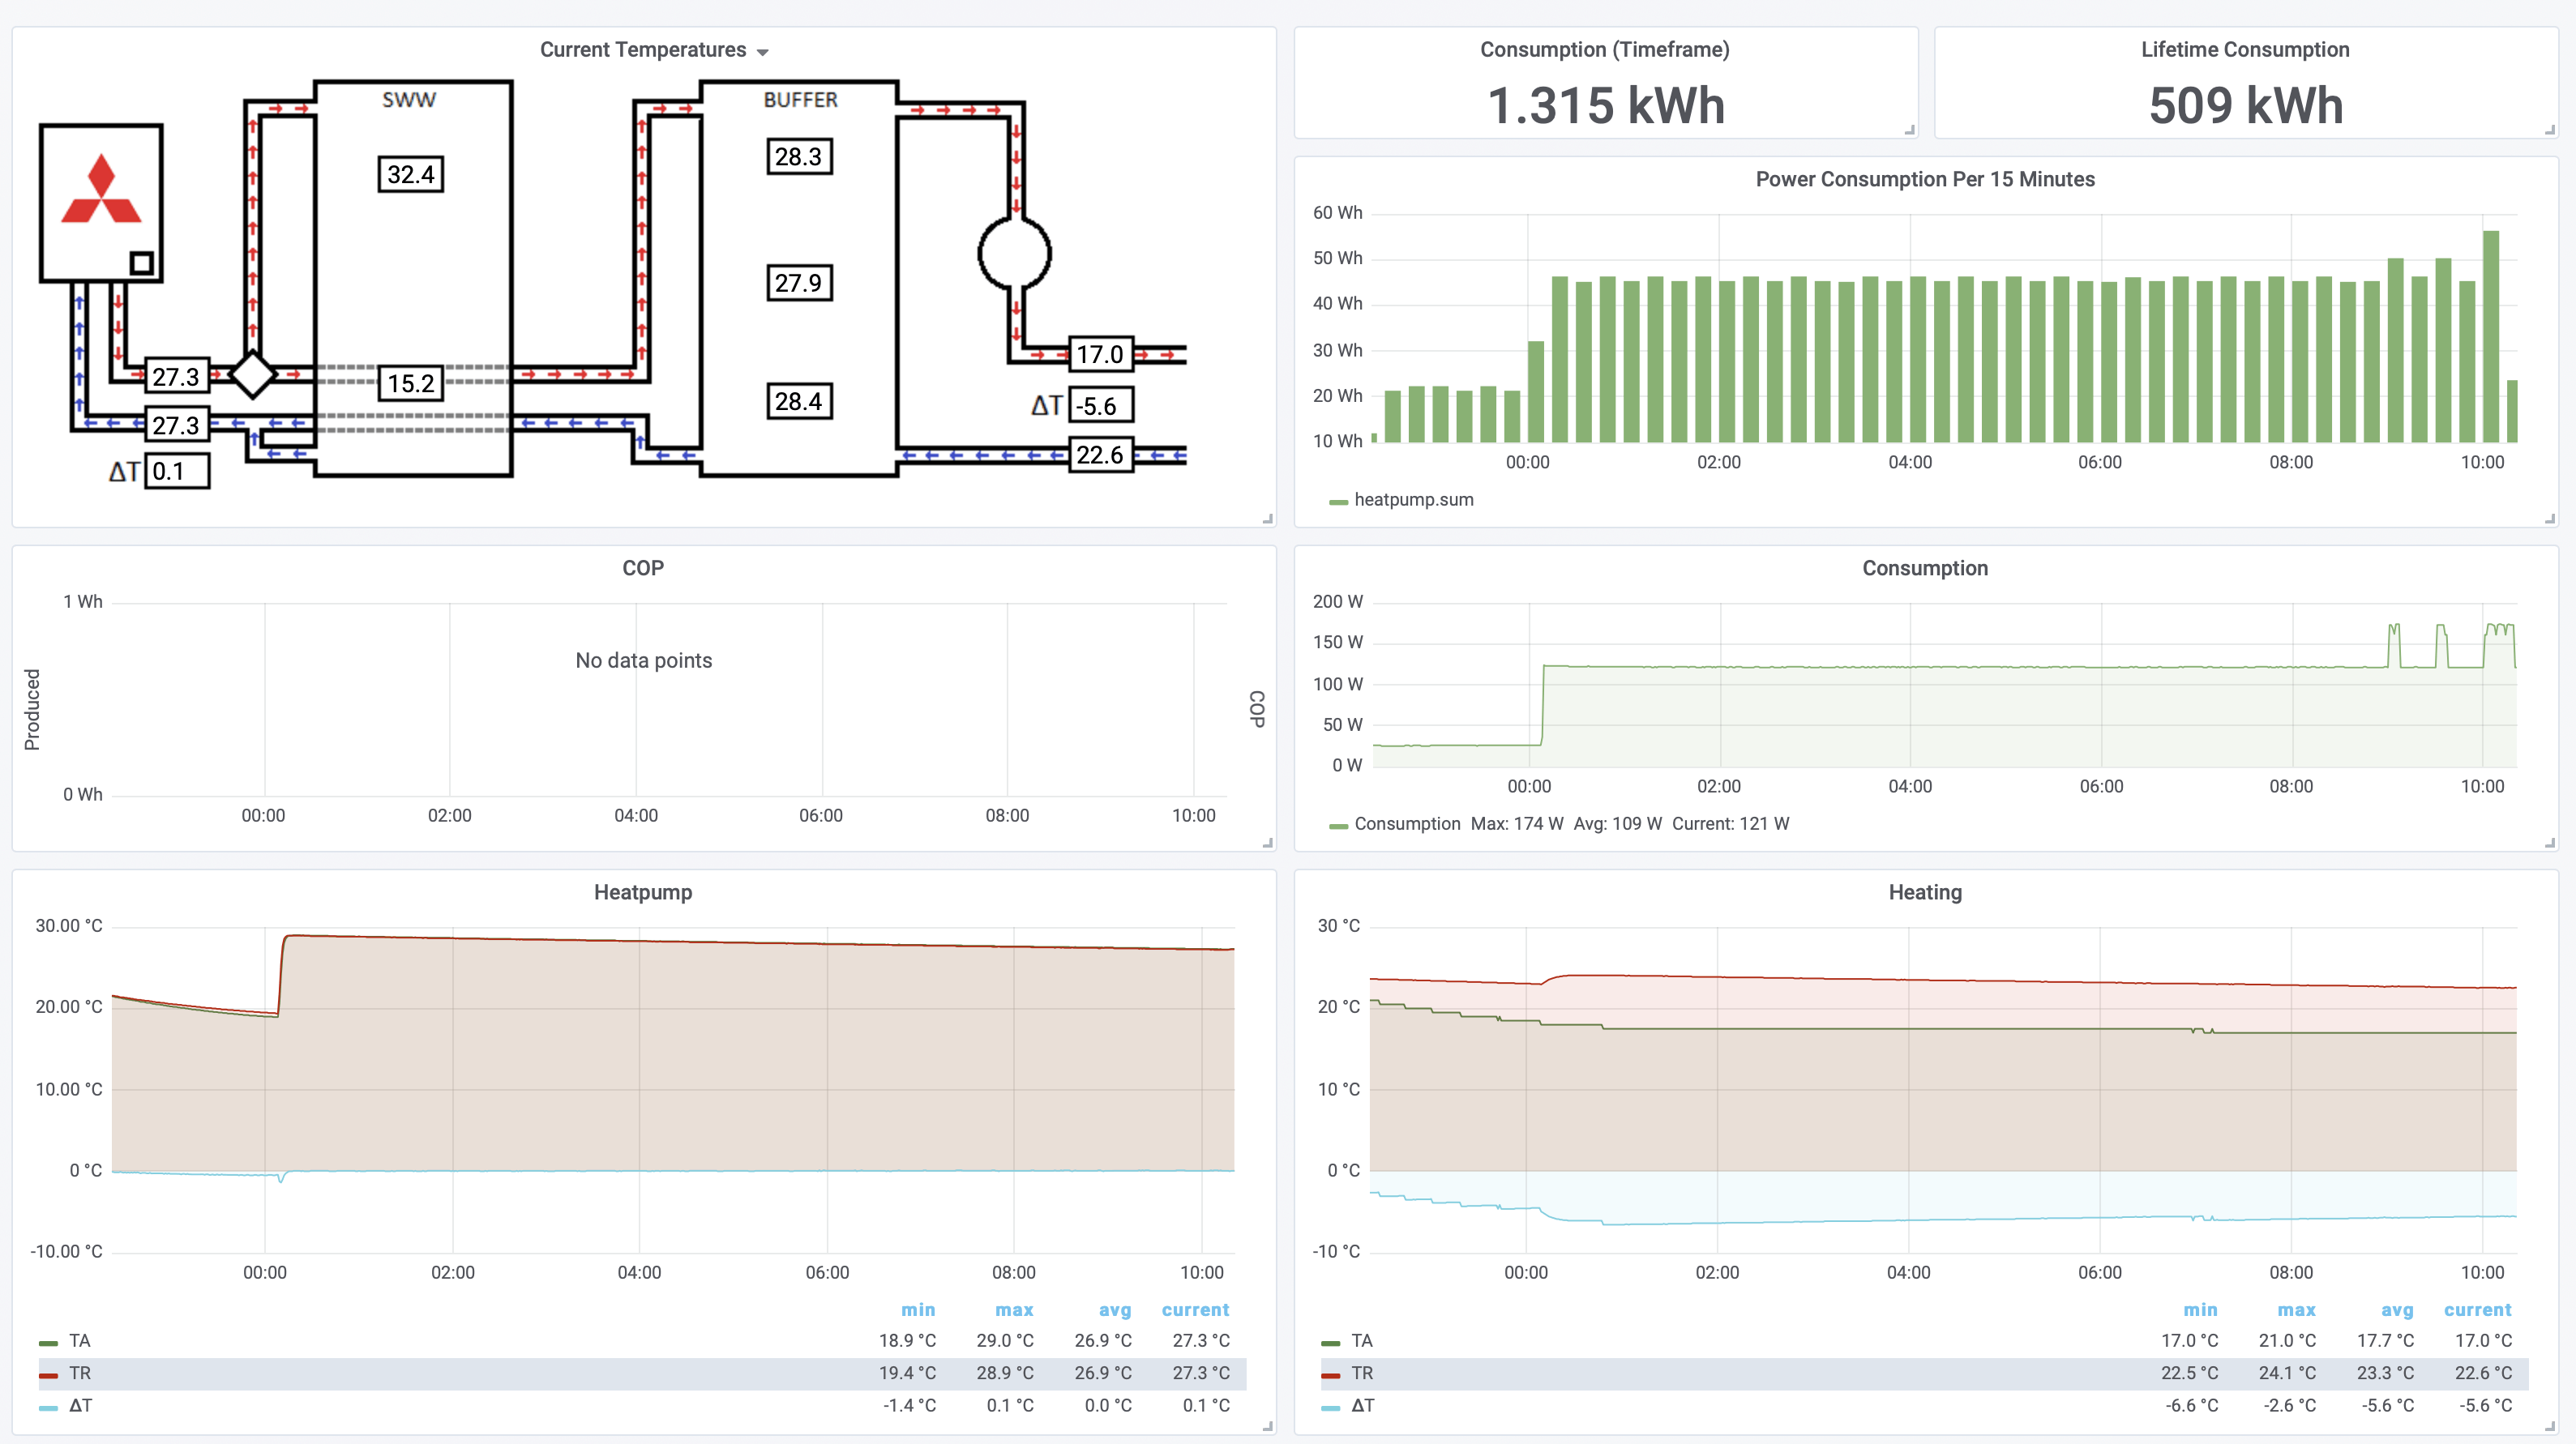This screenshot has height=1444, width=2576.
Task: Click the resize handle of the COP panel
Action: [1267, 843]
